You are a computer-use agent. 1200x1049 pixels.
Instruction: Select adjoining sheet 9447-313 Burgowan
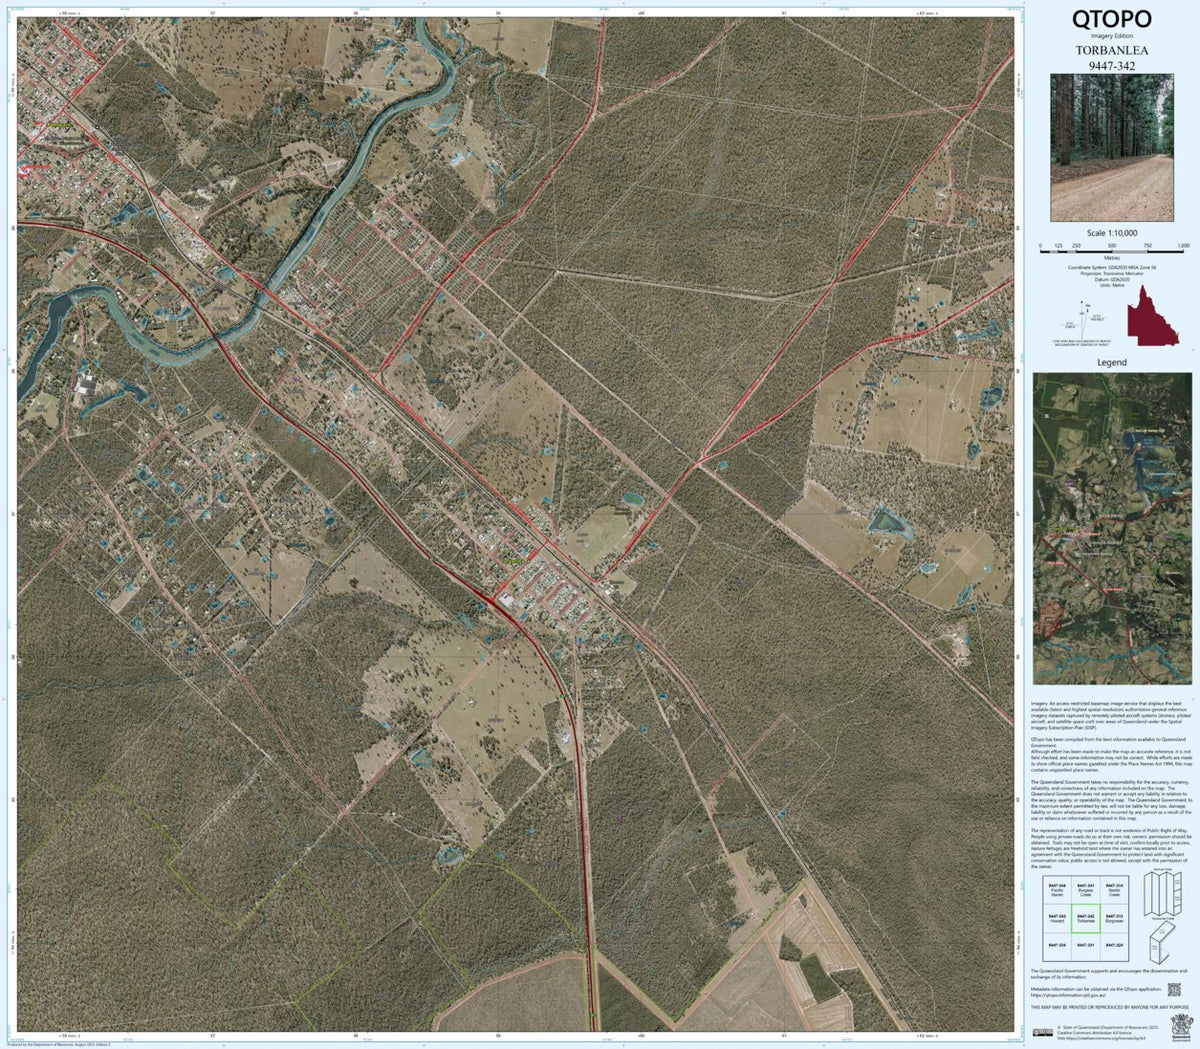tap(1115, 918)
